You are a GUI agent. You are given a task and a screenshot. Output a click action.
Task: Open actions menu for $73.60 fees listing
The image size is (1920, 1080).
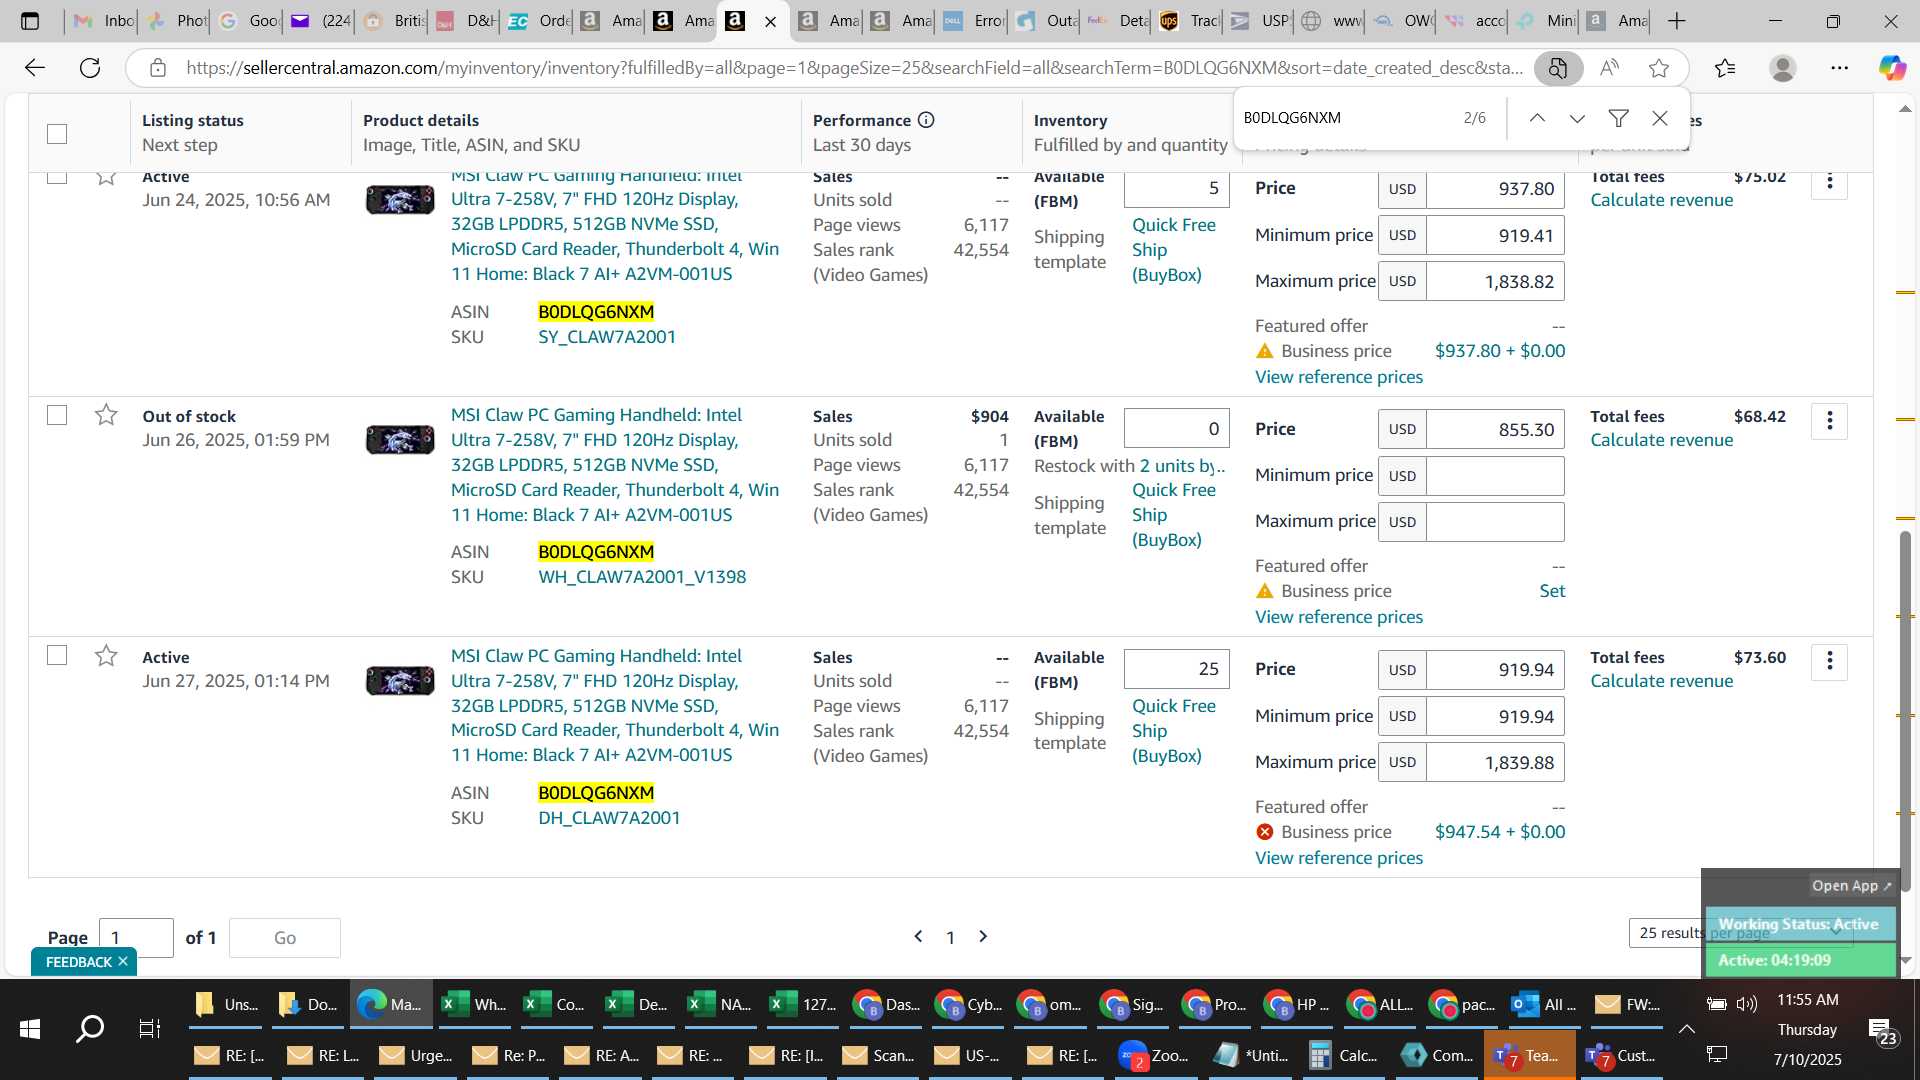(1829, 662)
